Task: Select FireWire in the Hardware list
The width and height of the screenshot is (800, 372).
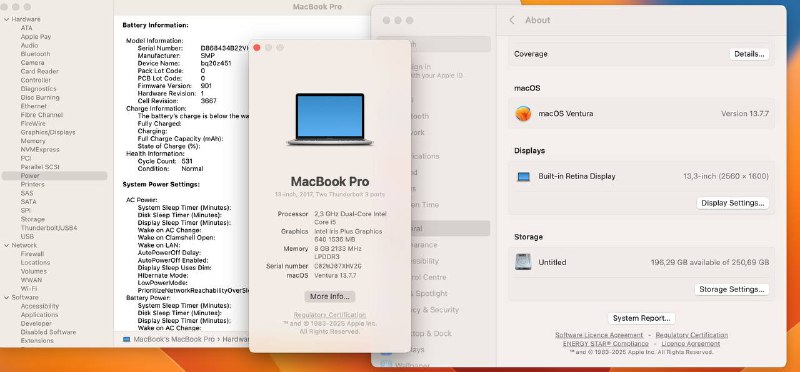Action: (33, 123)
